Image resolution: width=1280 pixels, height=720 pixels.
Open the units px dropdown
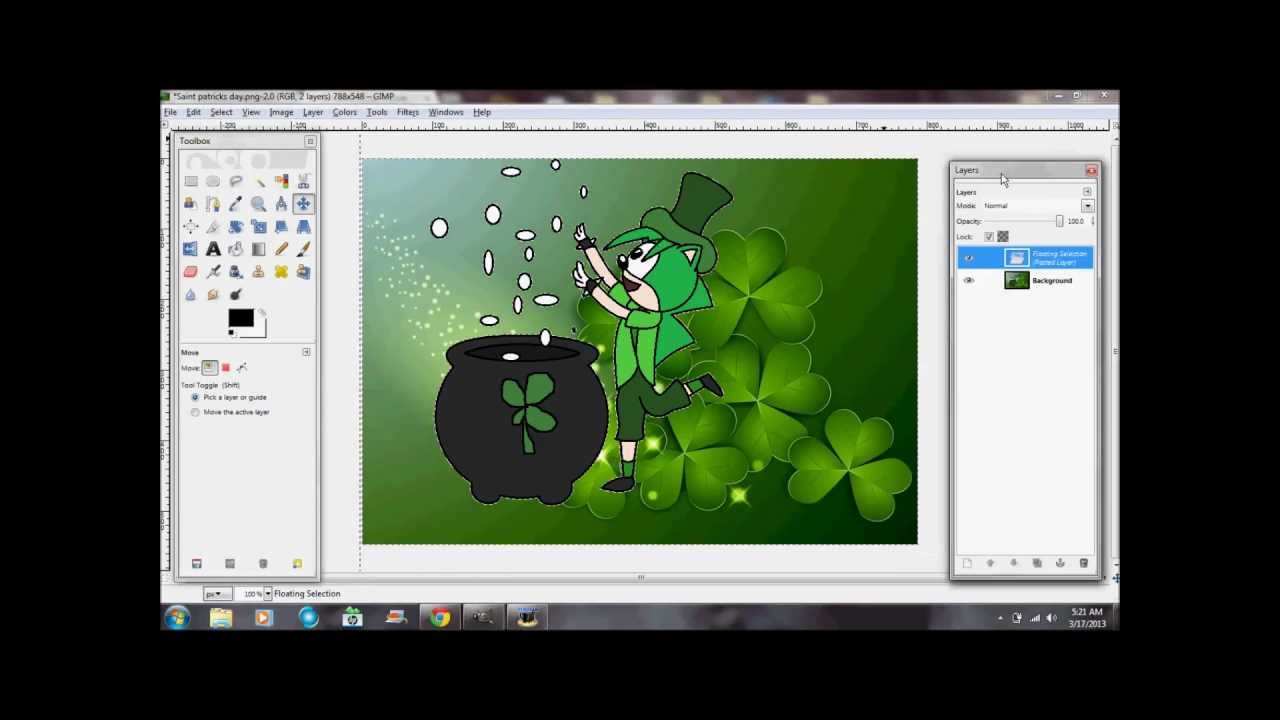pyautogui.click(x=214, y=594)
